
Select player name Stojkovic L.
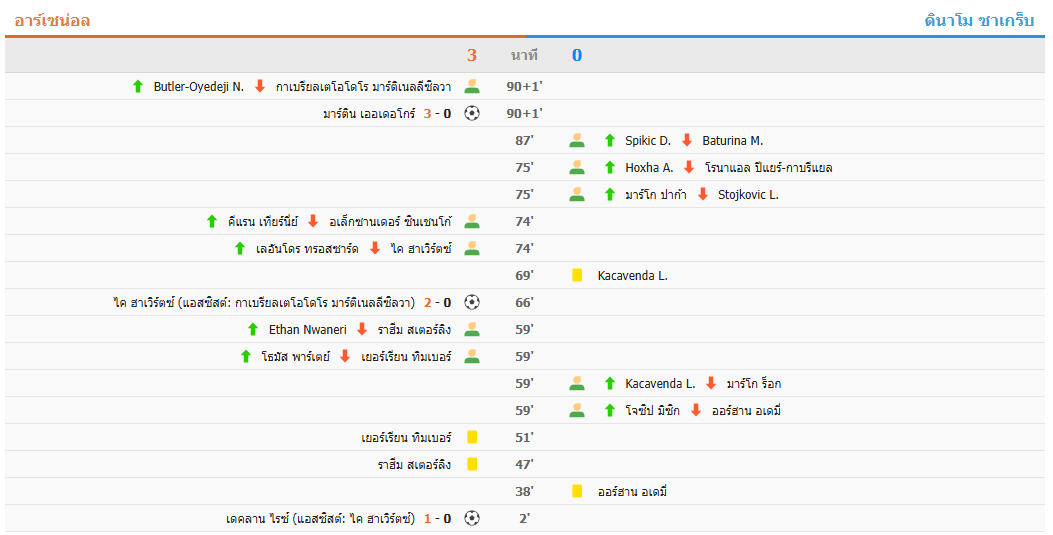click(x=748, y=195)
